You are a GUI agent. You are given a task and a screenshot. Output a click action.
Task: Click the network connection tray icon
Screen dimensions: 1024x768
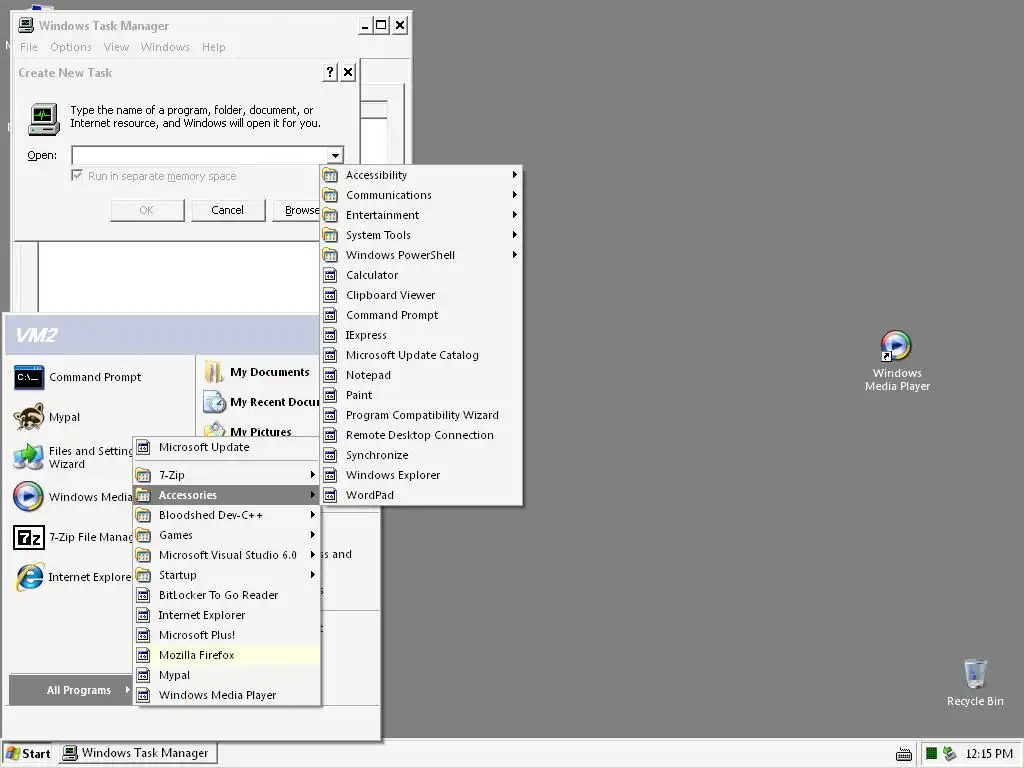click(x=950, y=754)
